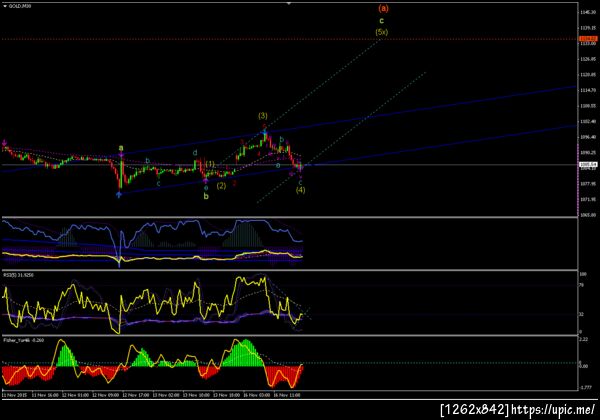
Task: Click the 16 Nov 11:00 time label
Action: pyautogui.click(x=287, y=395)
